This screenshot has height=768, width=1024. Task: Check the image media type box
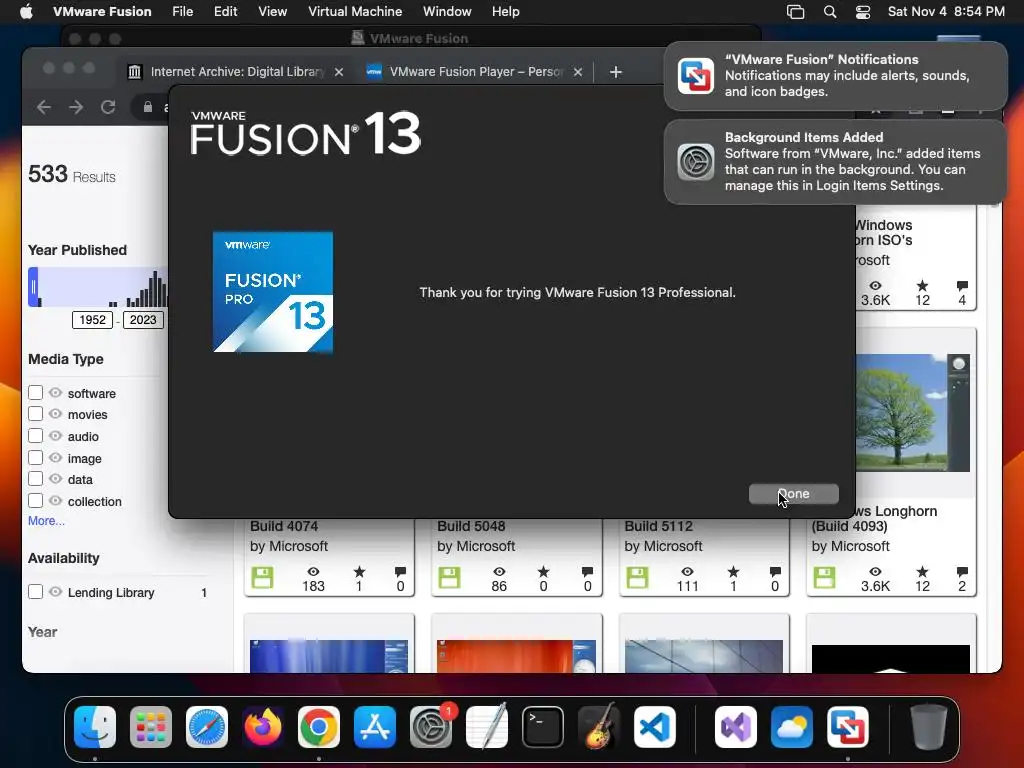click(x=35, y=457)
